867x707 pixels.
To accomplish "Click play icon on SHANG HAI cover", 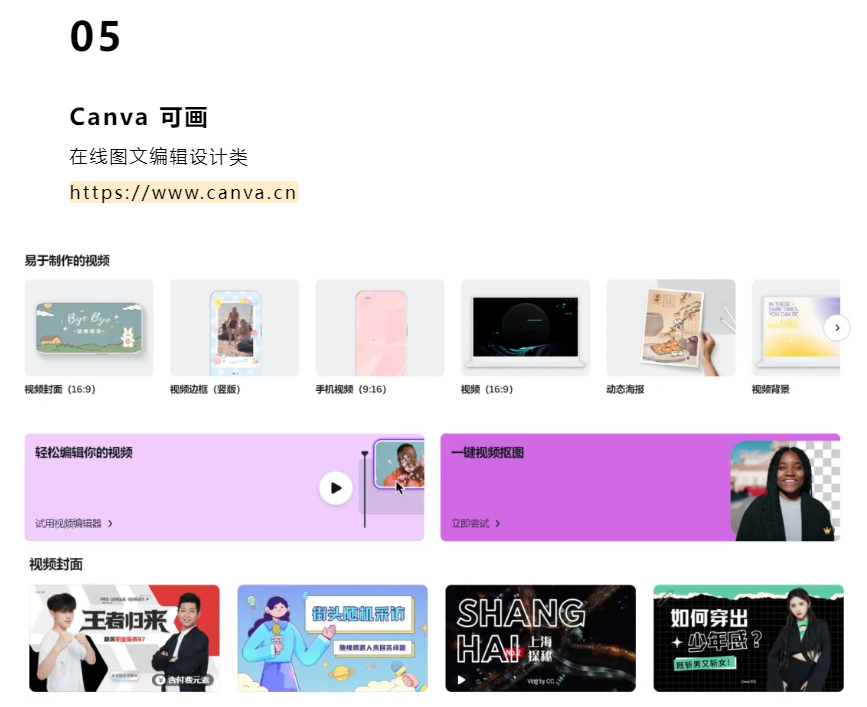I will tap(461, 680).
